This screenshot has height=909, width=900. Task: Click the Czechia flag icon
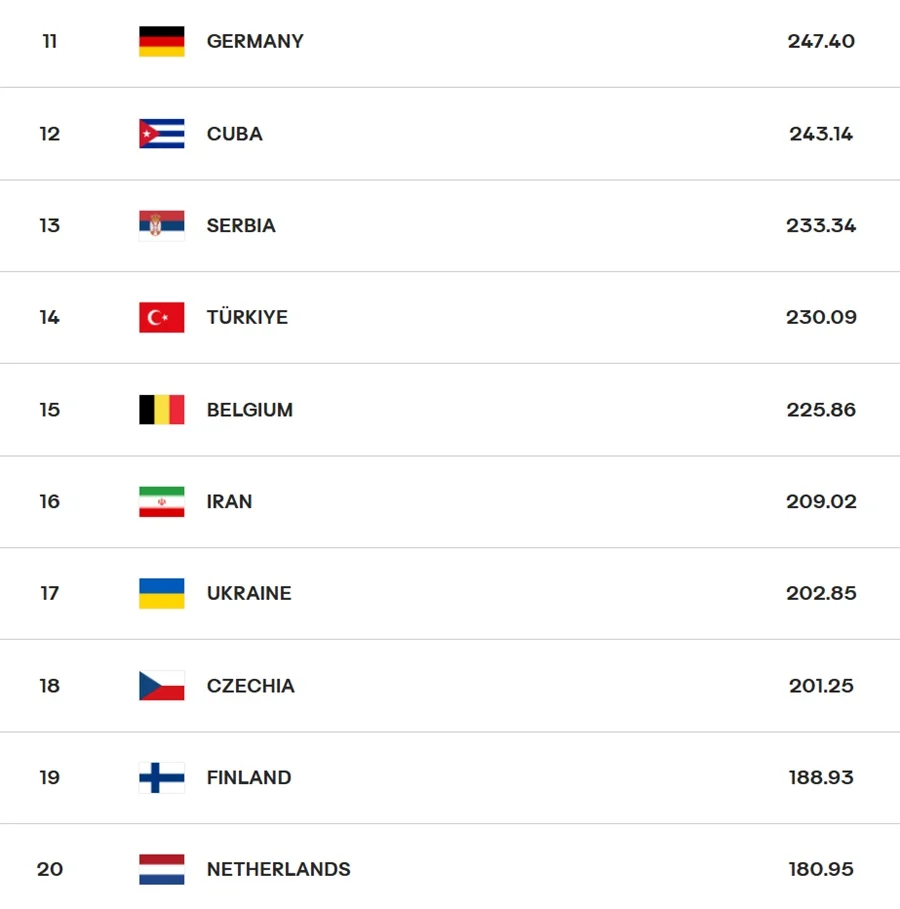tap(161, 686)
